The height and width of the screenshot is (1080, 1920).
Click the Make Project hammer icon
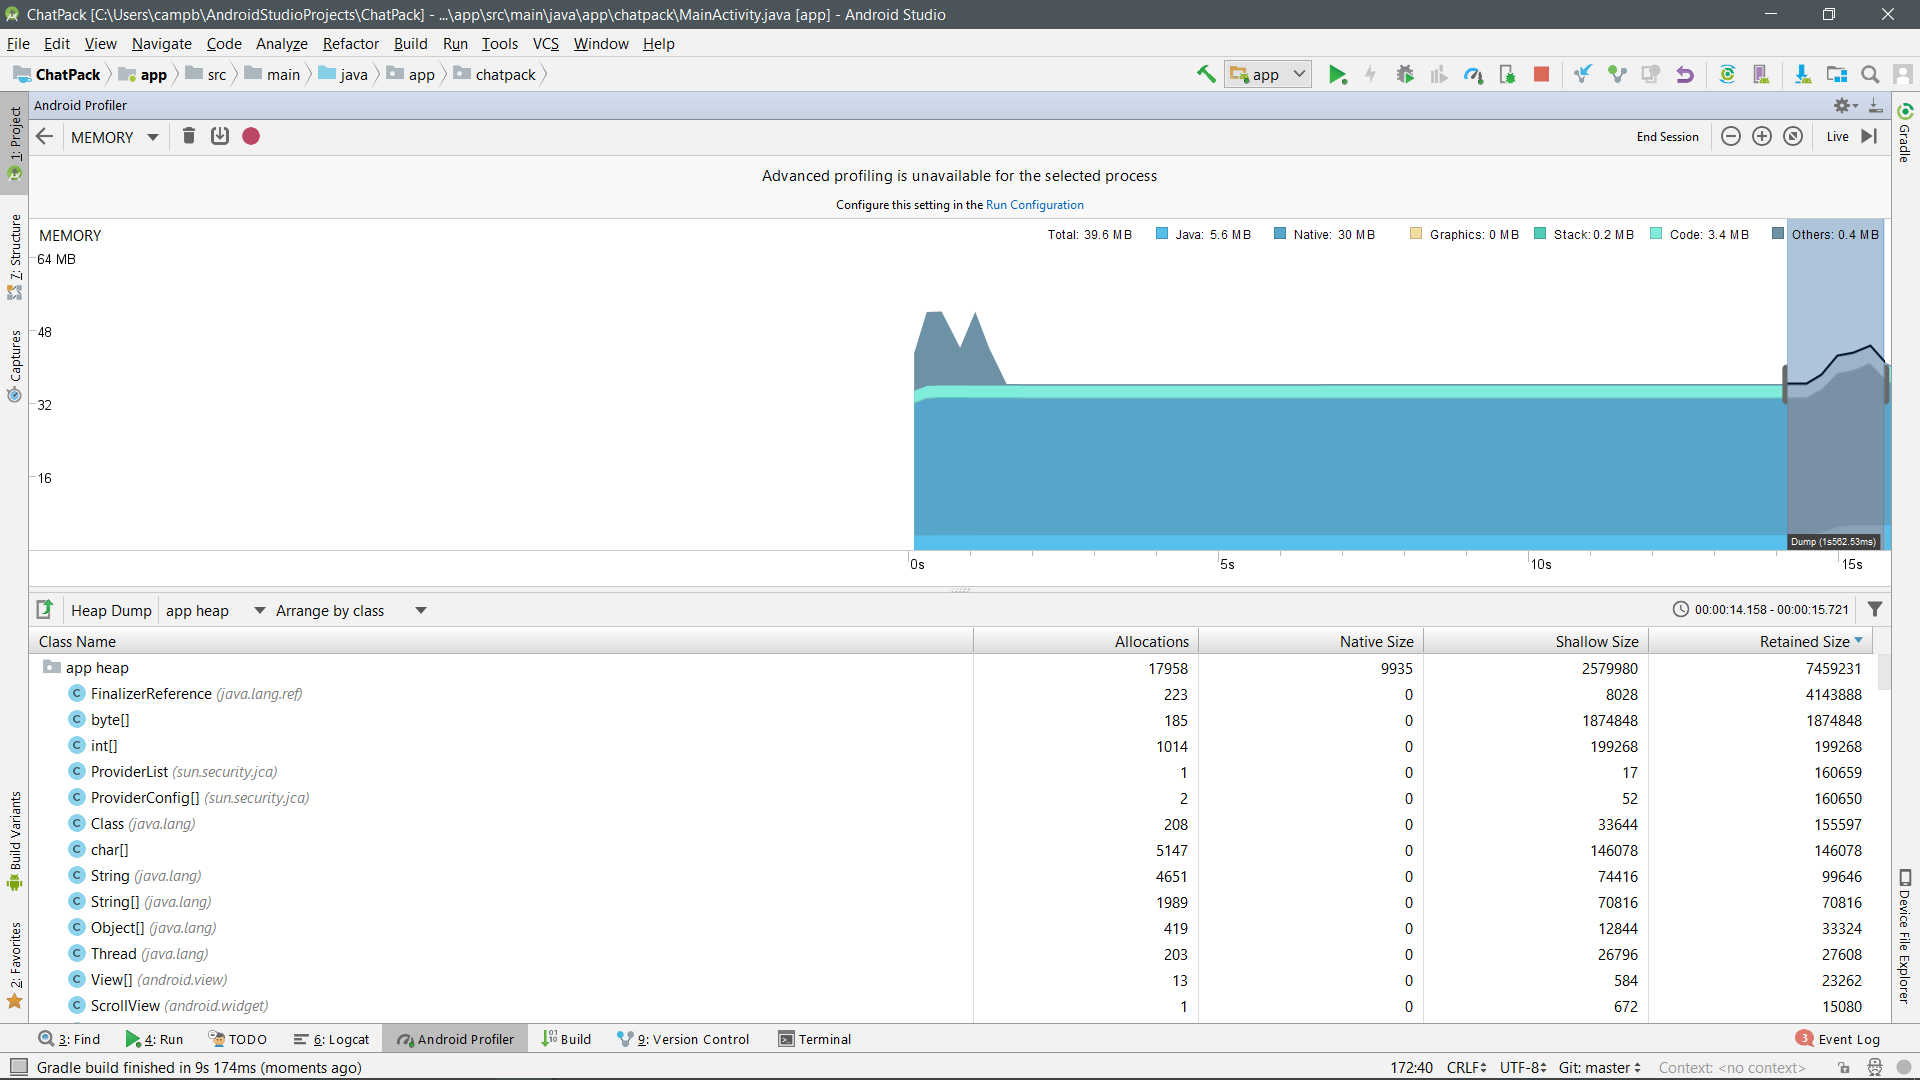pyautogui.click(x=1206, y=74)
